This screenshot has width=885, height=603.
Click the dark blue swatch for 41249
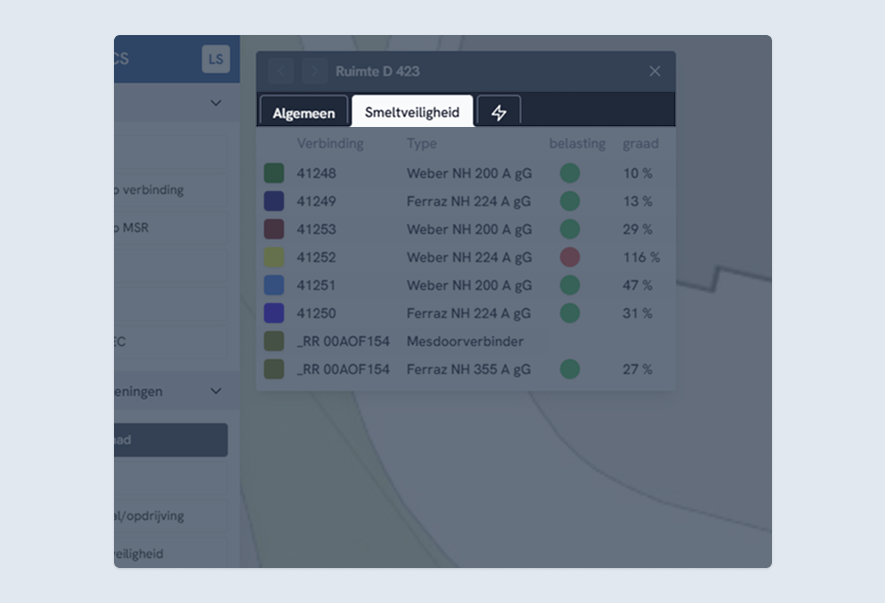click(274, 201)
